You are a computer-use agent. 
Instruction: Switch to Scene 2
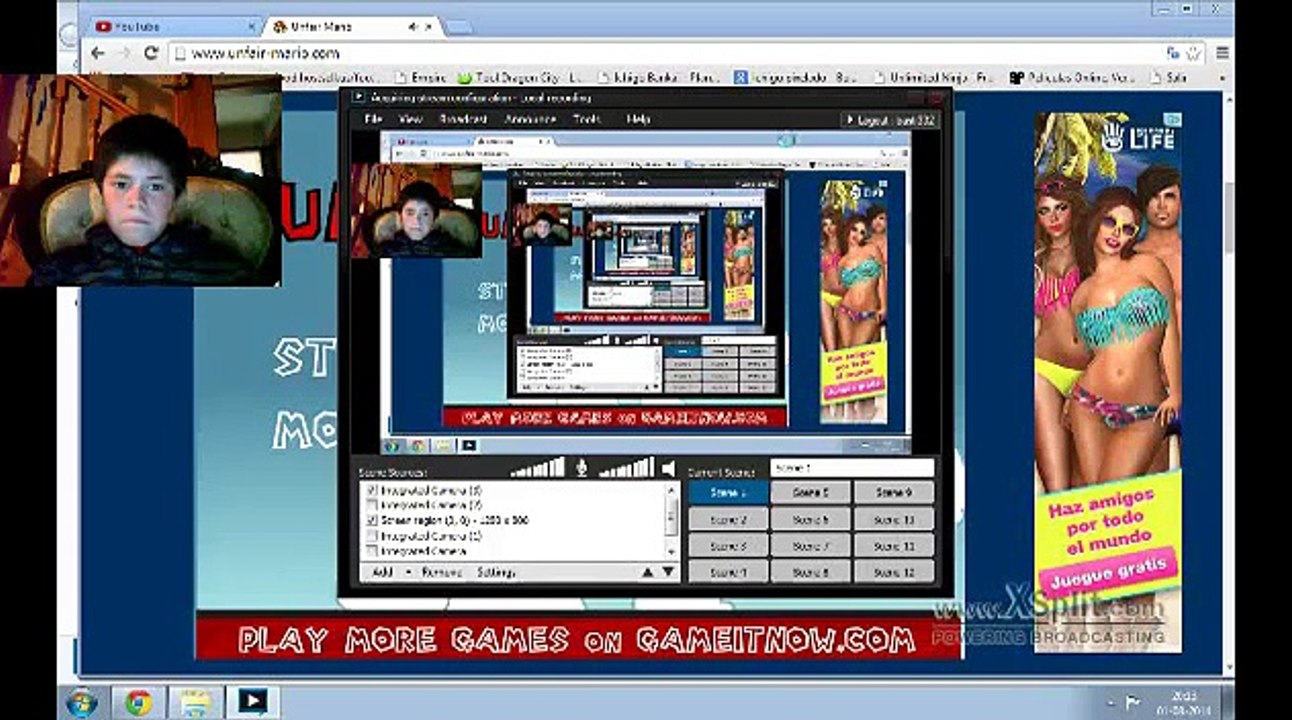(x=728, y=519)
